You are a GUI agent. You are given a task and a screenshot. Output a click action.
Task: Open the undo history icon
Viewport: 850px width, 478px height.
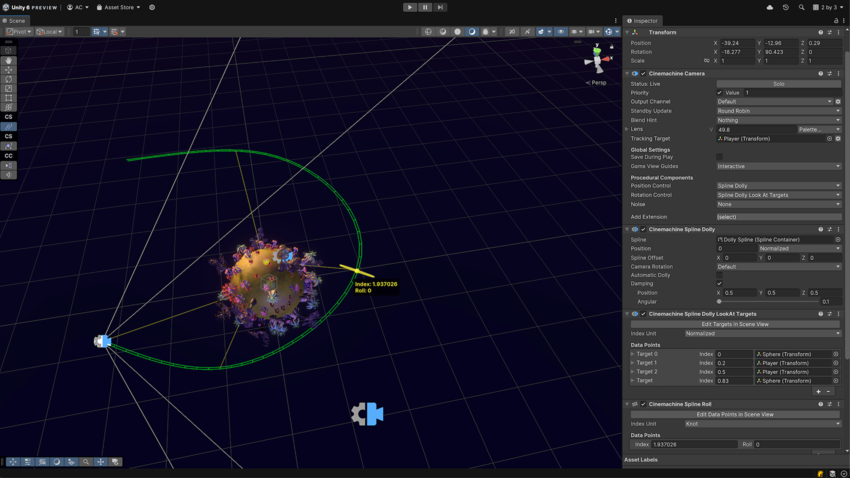[785, 7]
